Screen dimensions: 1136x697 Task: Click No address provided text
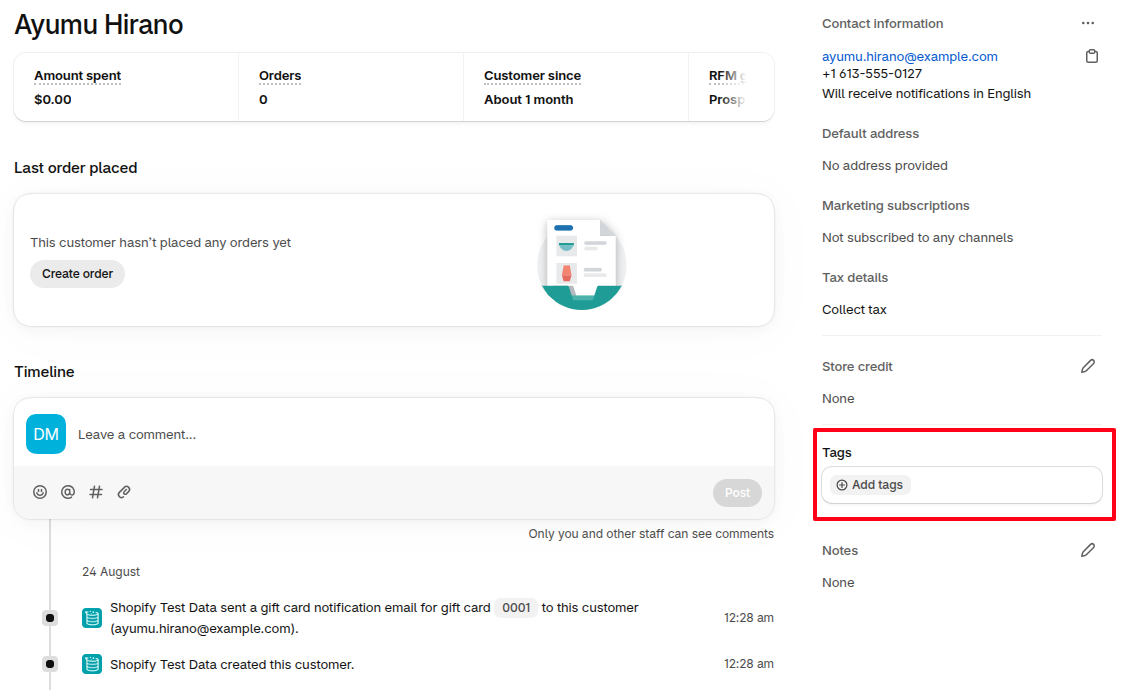pyautogui.click(x=885, y=165)
